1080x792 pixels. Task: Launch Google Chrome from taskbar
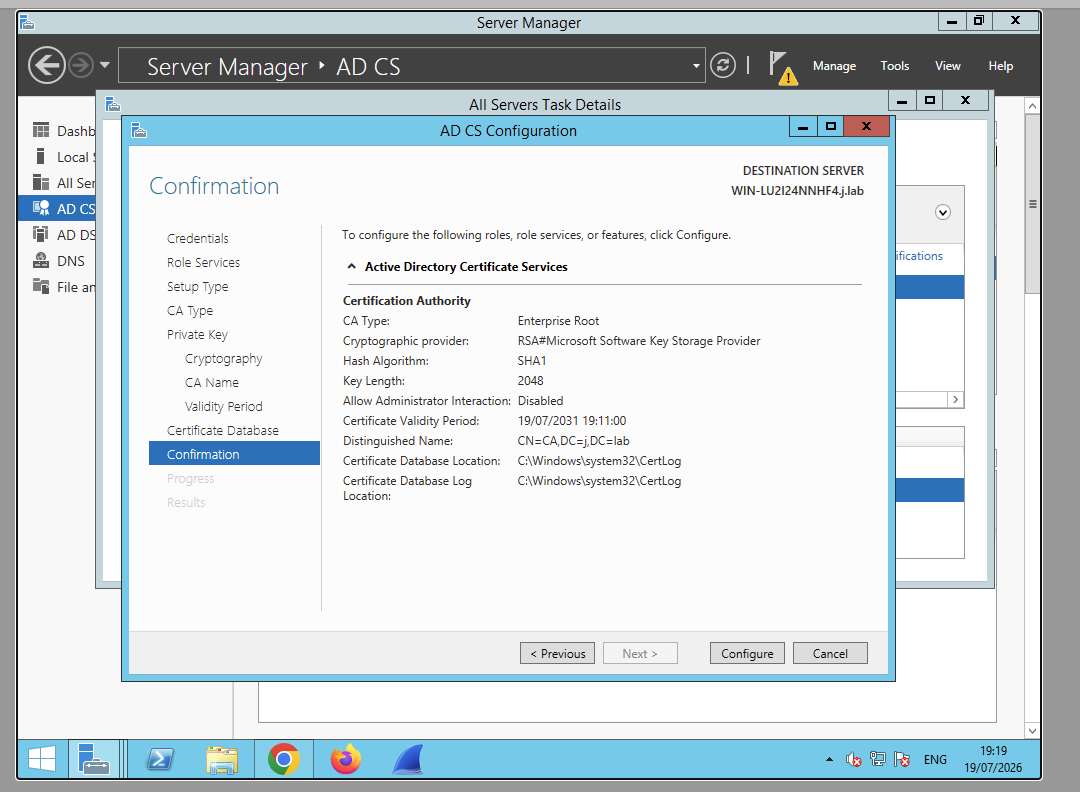click(x=284, y=760)
